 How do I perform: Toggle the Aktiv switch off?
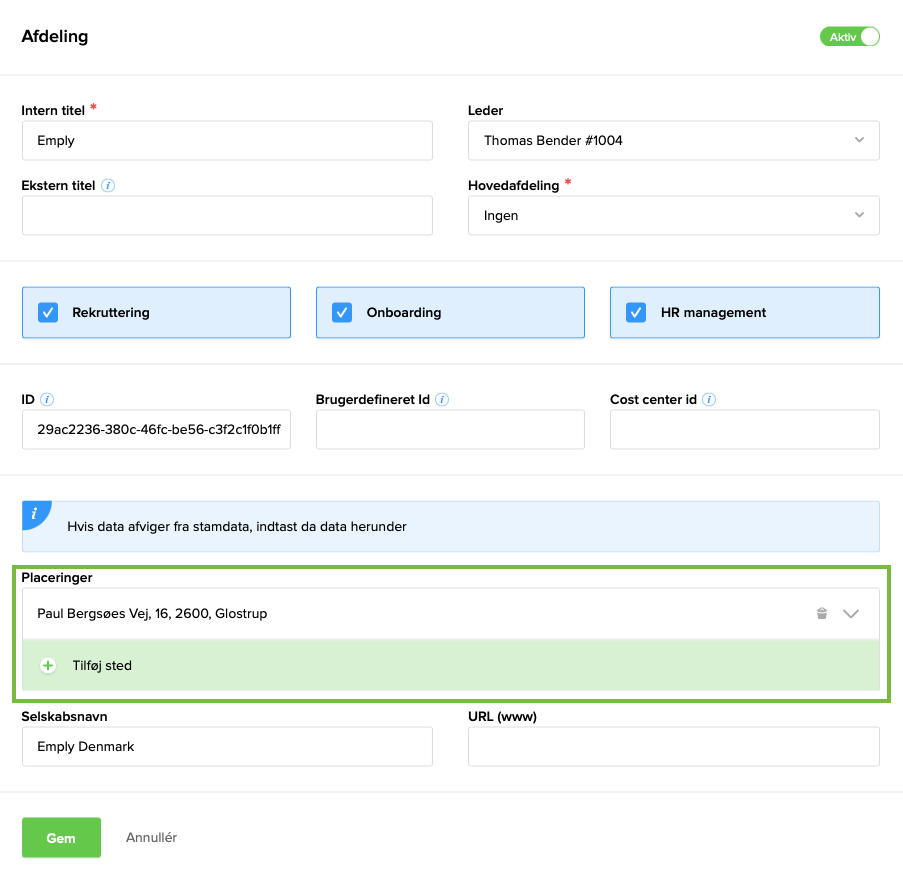point(849,37)
